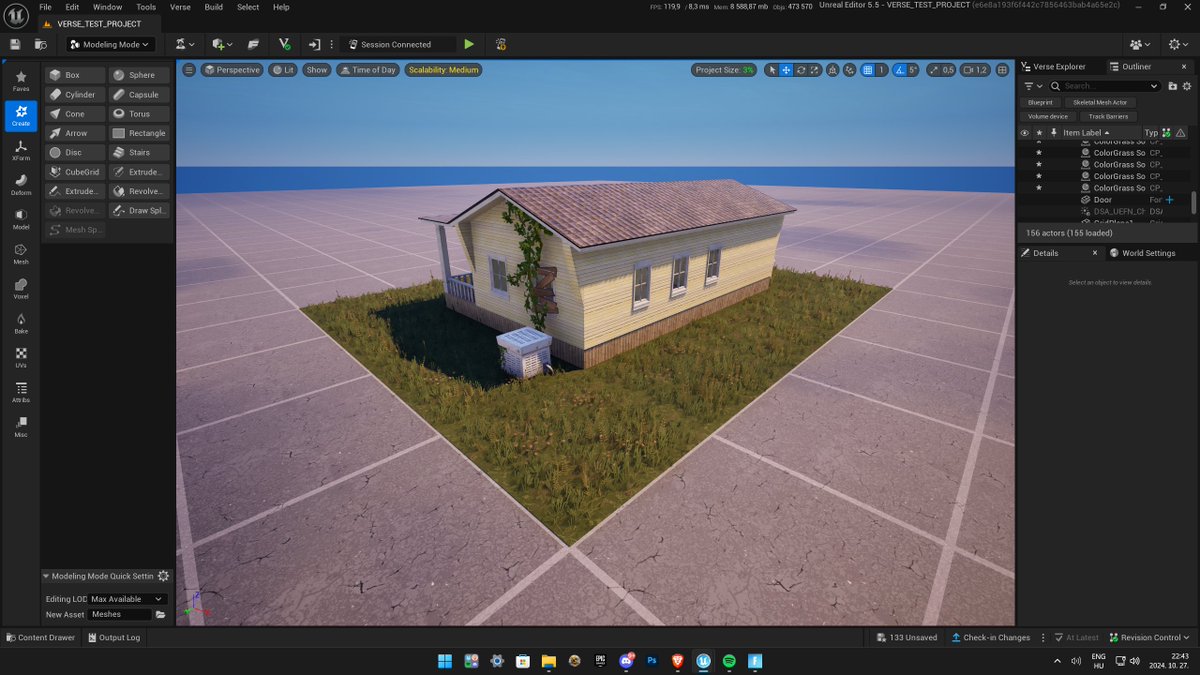Open the UVs tool category
1200x675 pixels.
click(20, 354)
